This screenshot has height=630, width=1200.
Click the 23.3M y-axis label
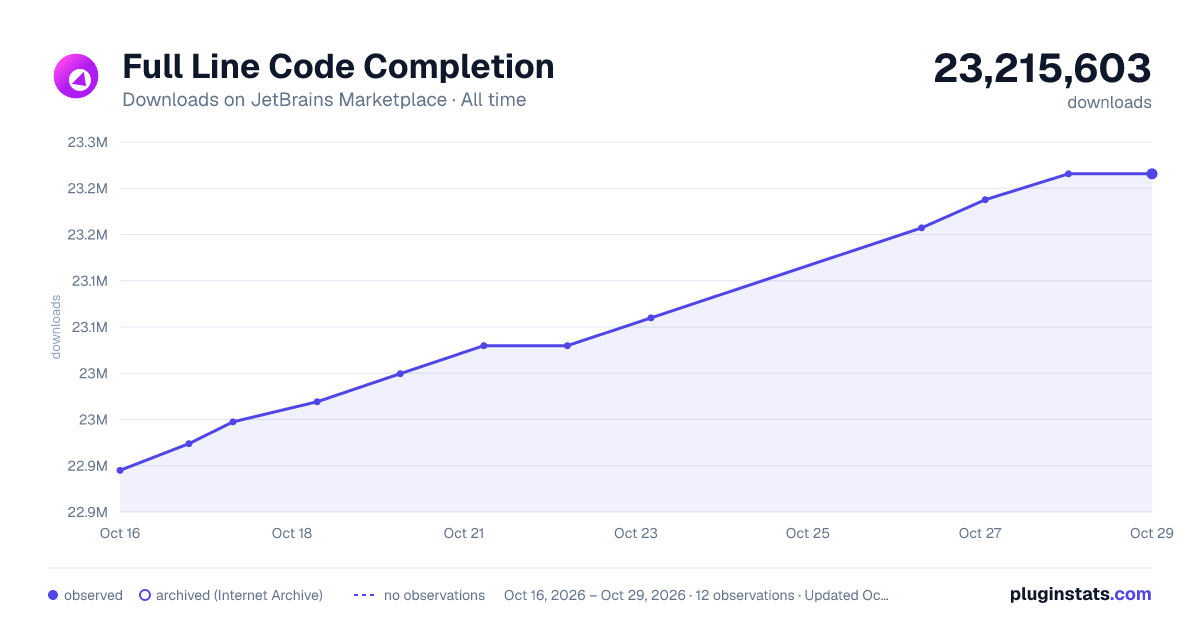(x=87, y=142)
